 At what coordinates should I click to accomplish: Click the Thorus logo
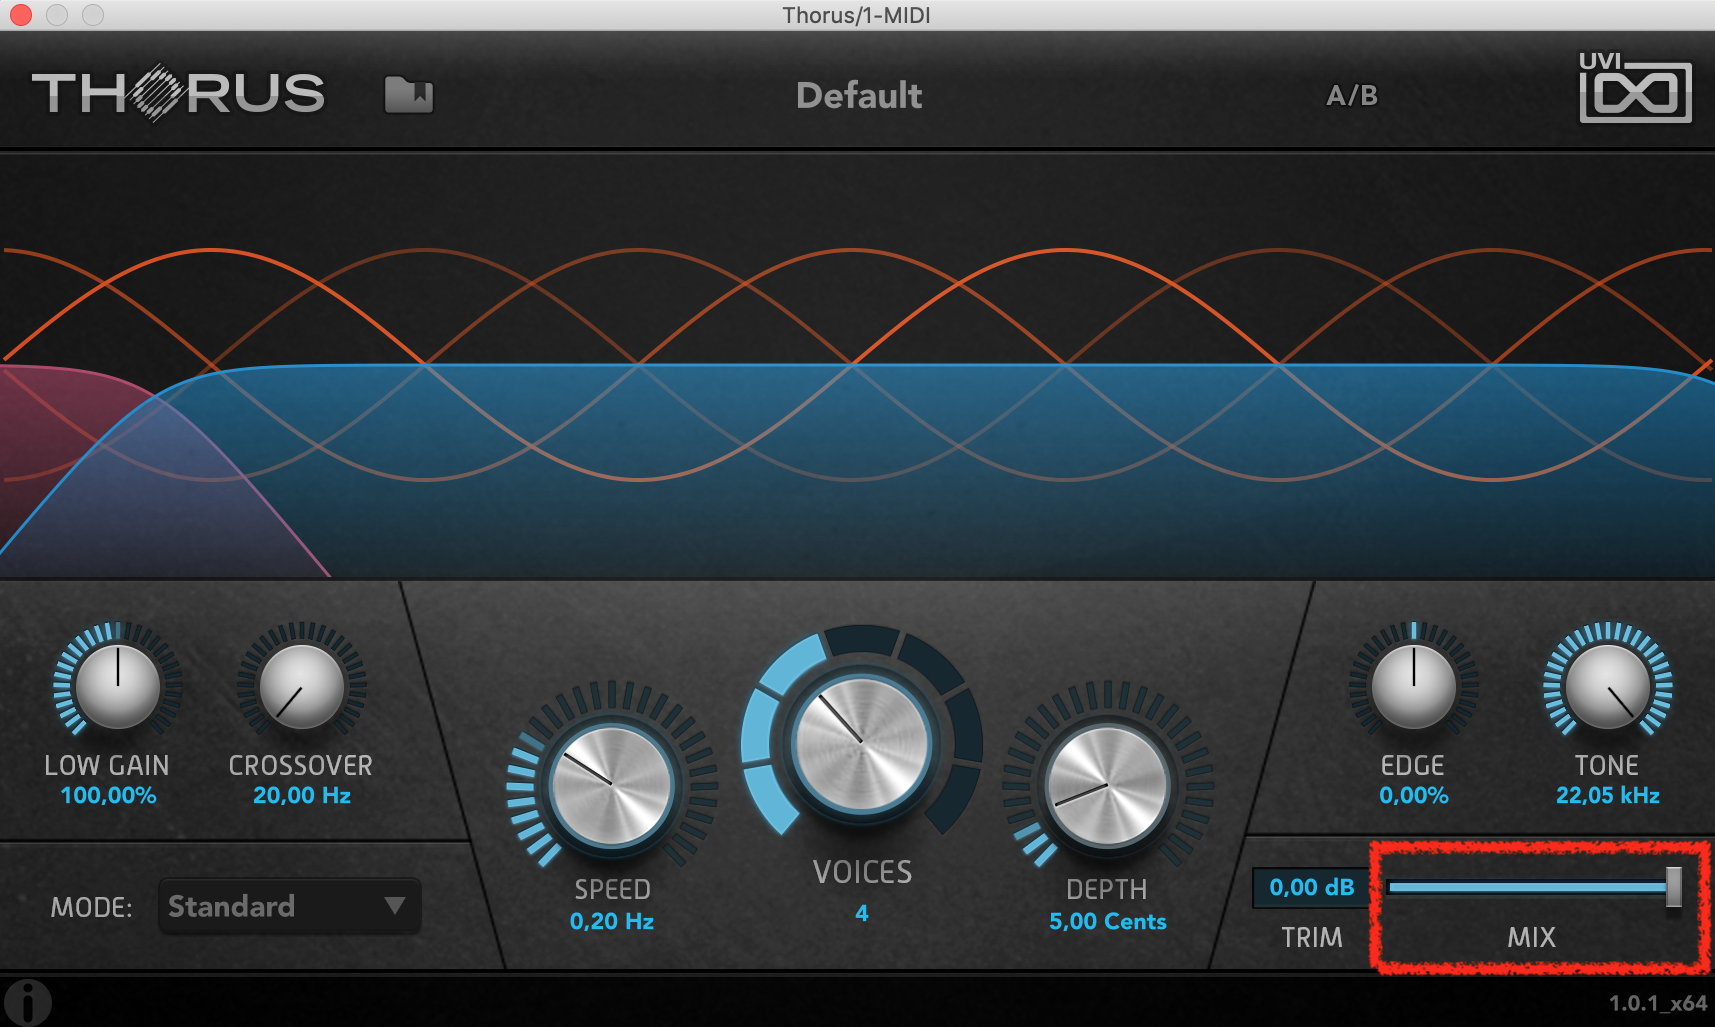tap(178, 93)
